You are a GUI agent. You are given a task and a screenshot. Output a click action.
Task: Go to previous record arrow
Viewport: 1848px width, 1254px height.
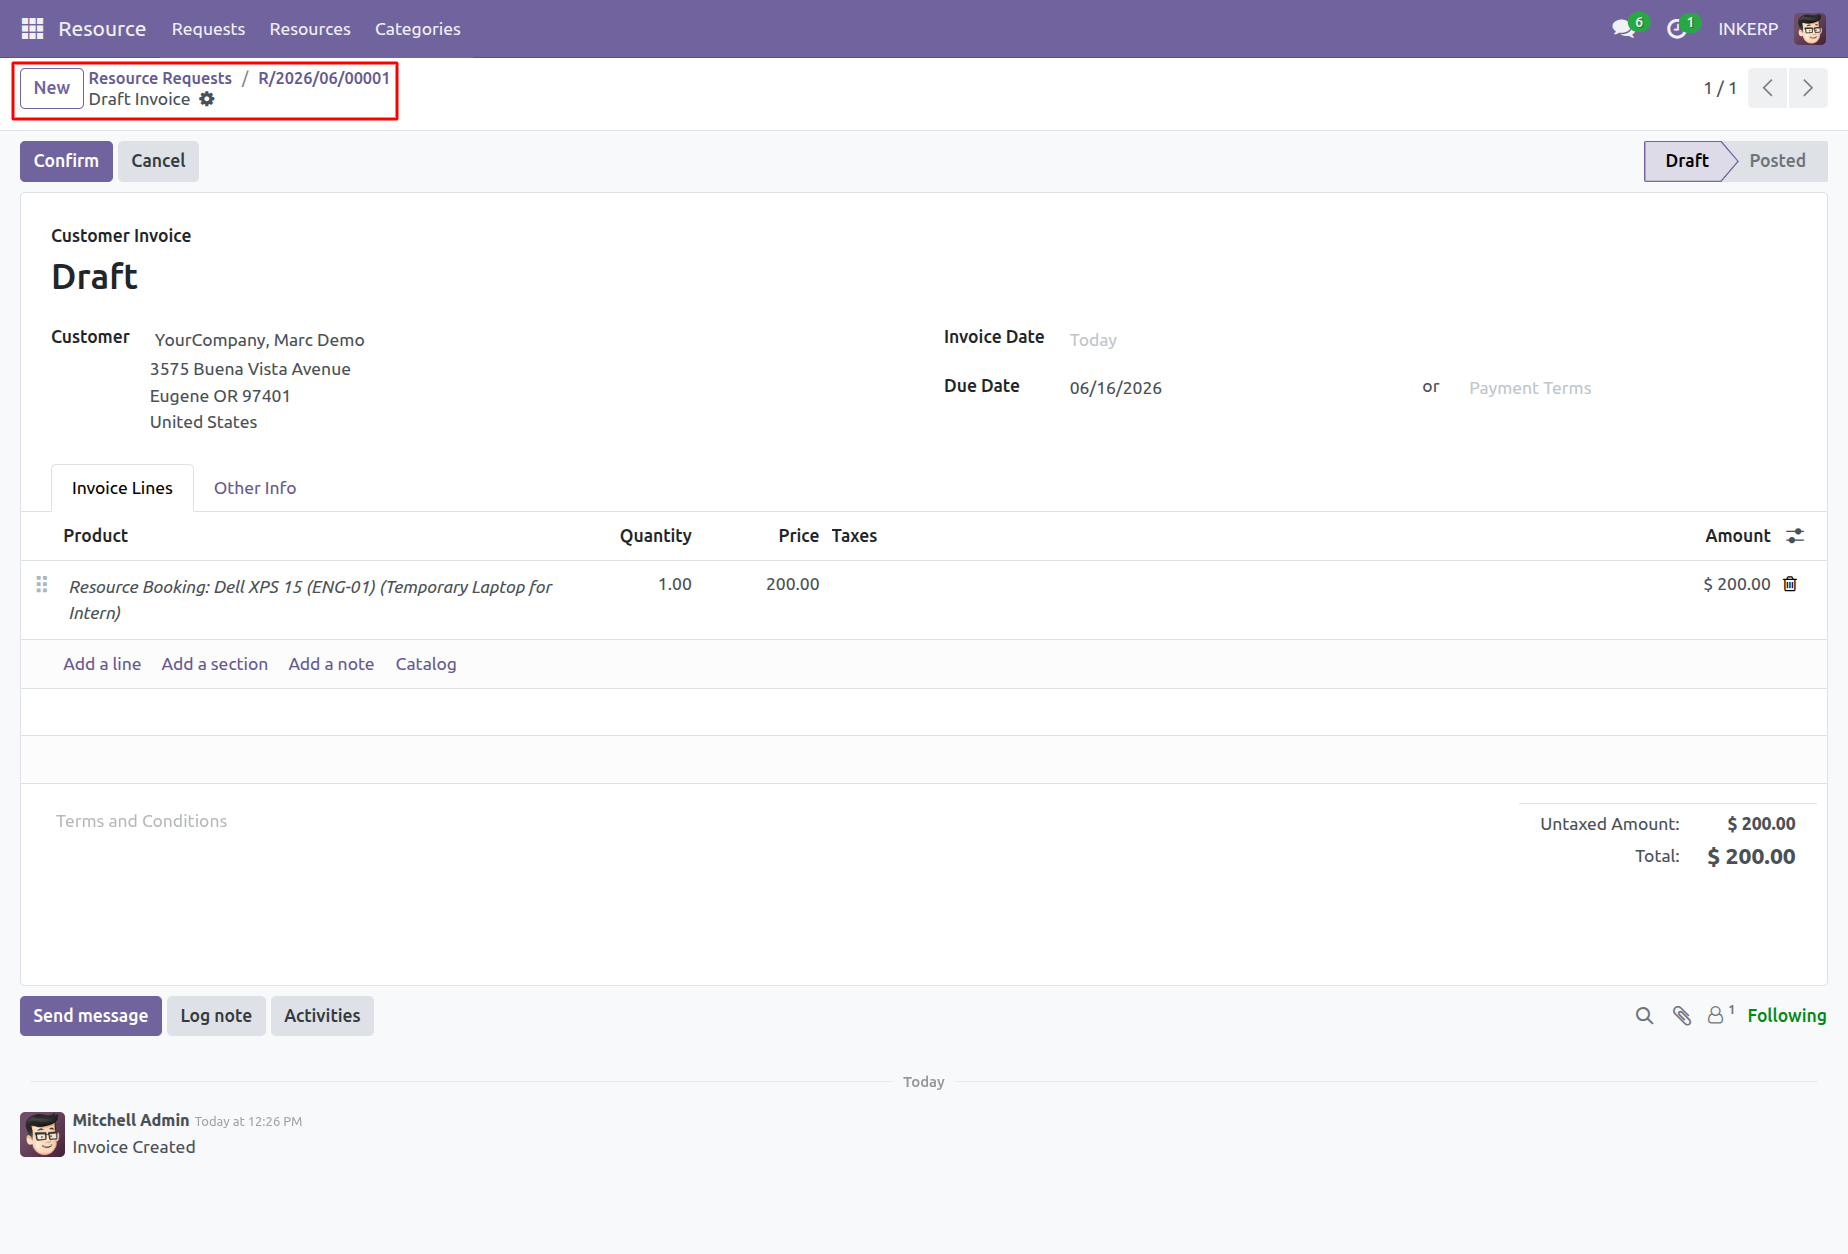point(1768,88)
